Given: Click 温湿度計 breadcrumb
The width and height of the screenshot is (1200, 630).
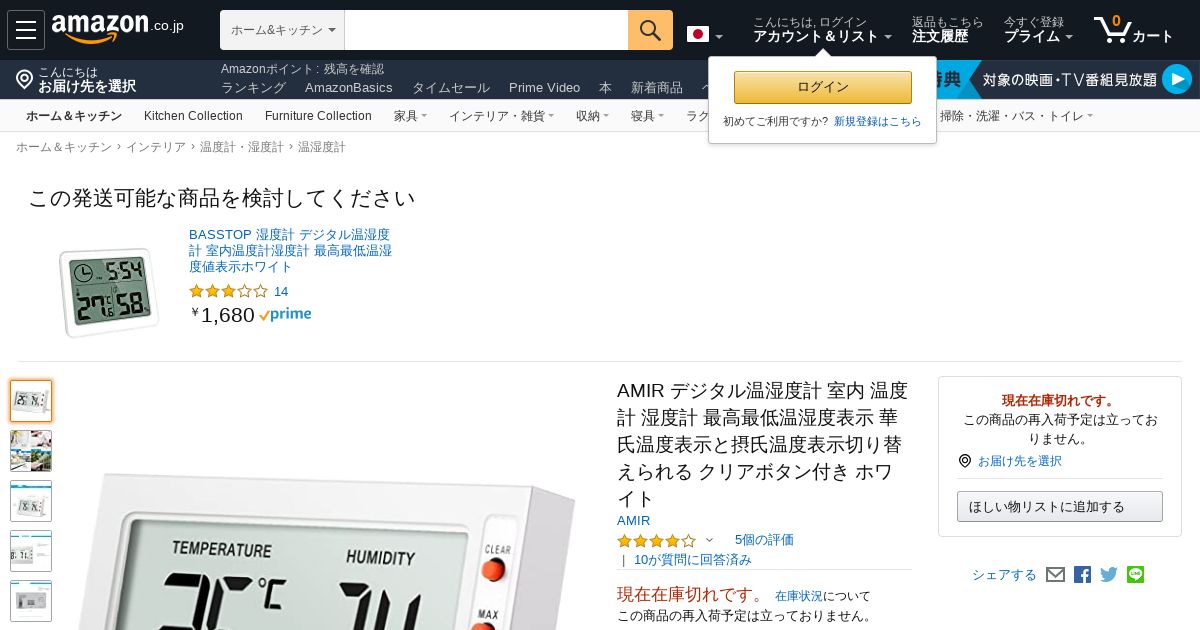Looking at the screenshot, I should point(322,147).
